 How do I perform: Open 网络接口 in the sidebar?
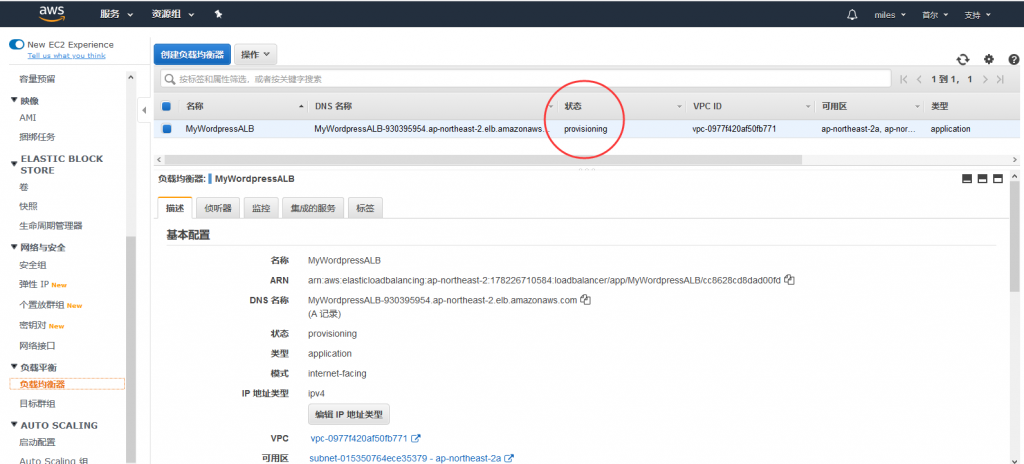coord(37,345)
